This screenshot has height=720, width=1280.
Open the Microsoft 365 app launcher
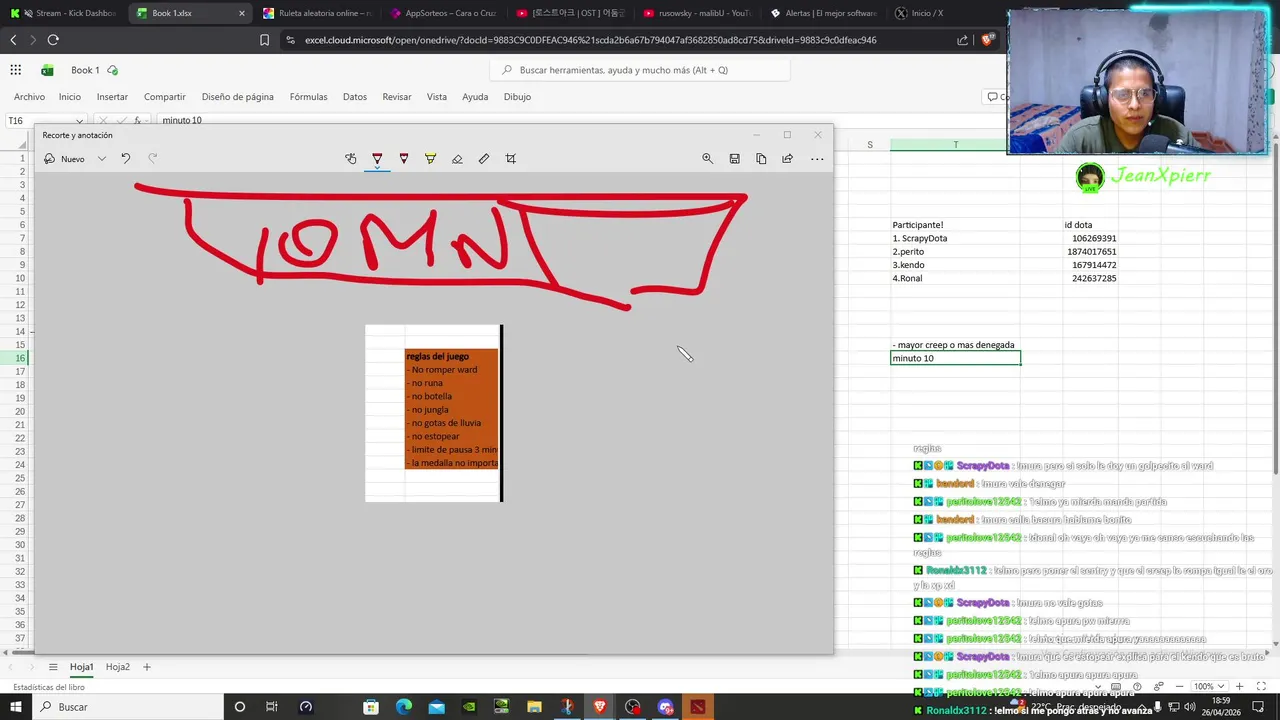(16, 70)
